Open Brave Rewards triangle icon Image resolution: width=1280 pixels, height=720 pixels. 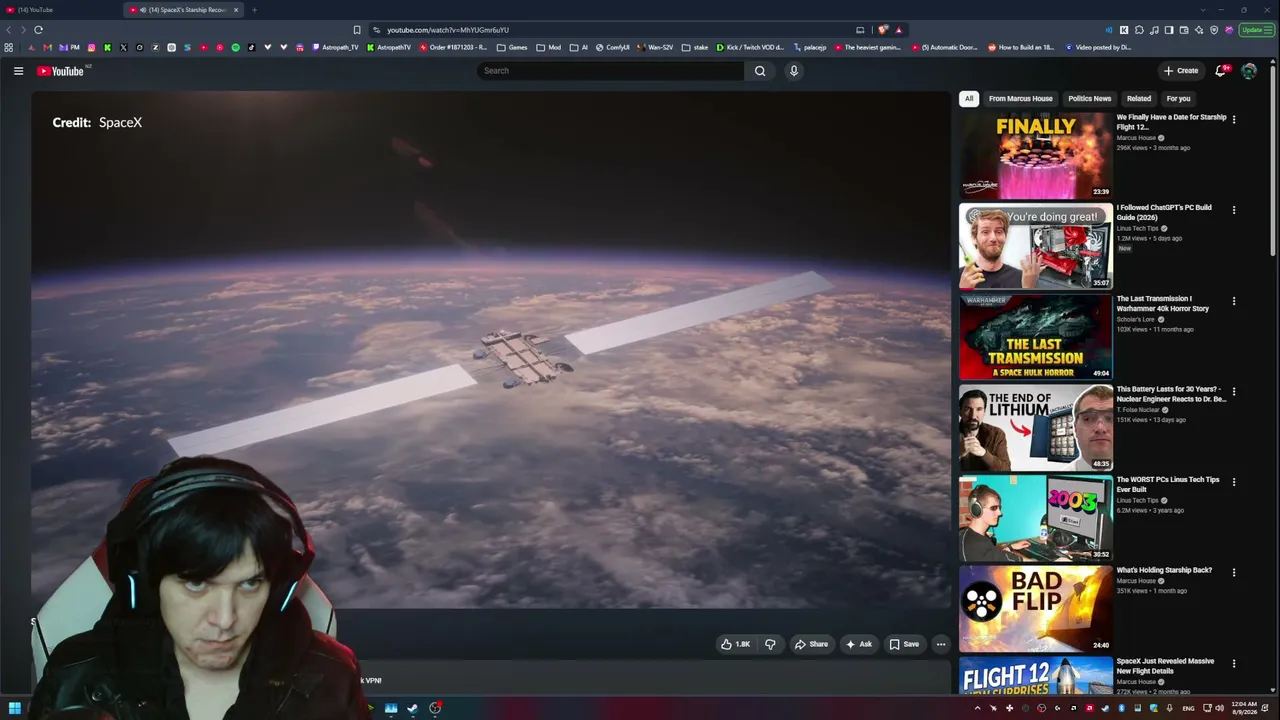[899, 30]
